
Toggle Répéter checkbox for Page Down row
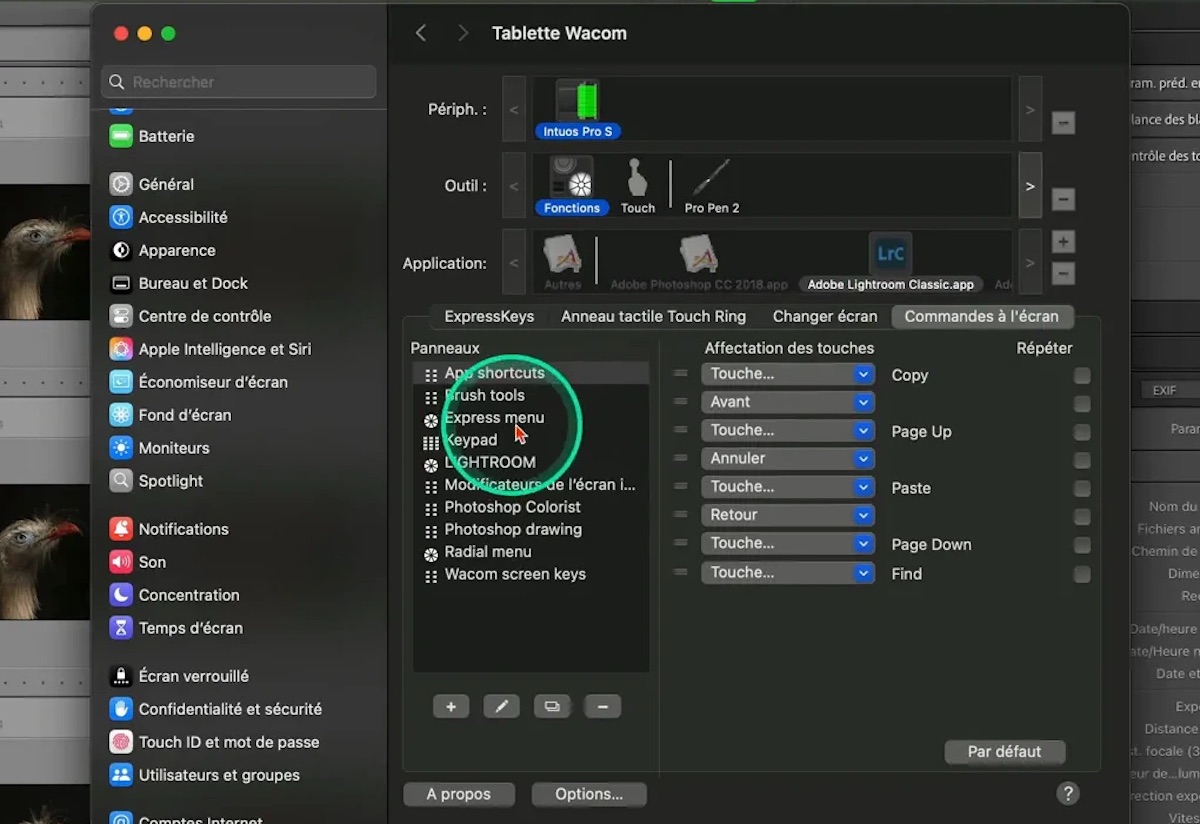pyautogui.click(x=1081, y=545)
